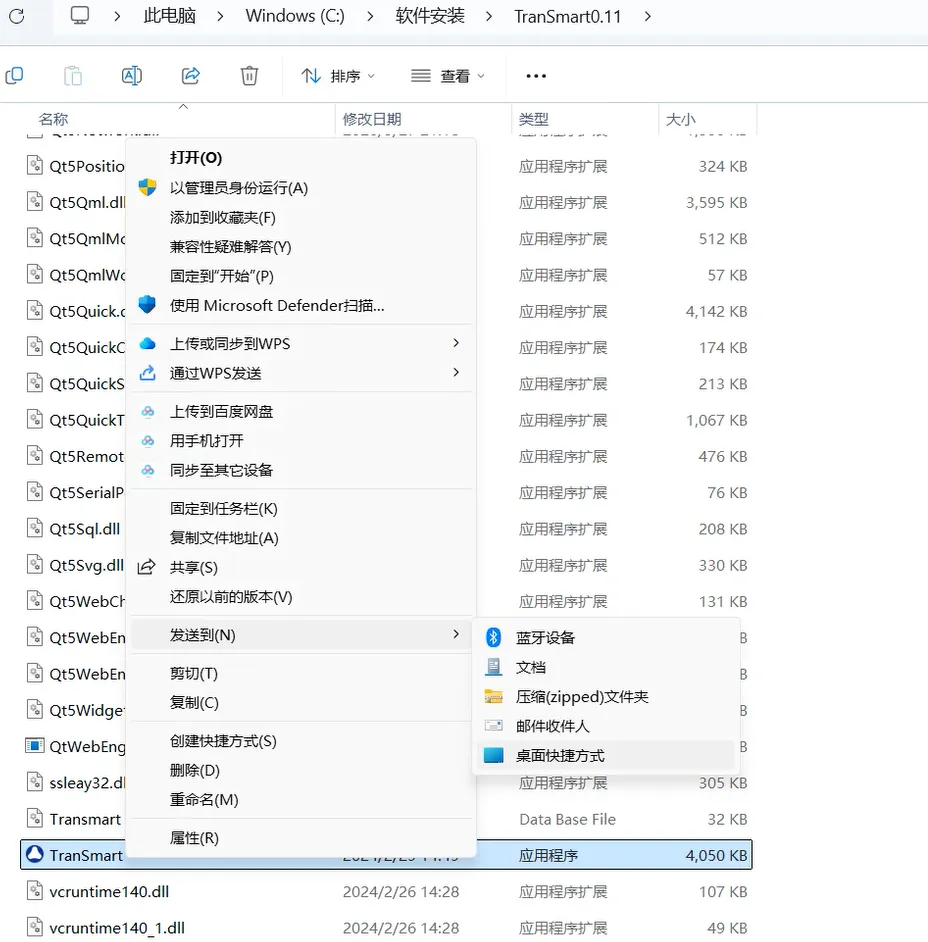Go to Windows (C:) in breadcrumb

click(x=295, y=16)
